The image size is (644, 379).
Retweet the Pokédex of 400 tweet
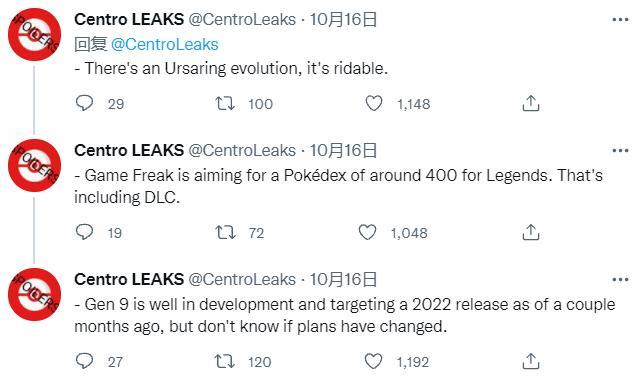(x=225, y=232)
